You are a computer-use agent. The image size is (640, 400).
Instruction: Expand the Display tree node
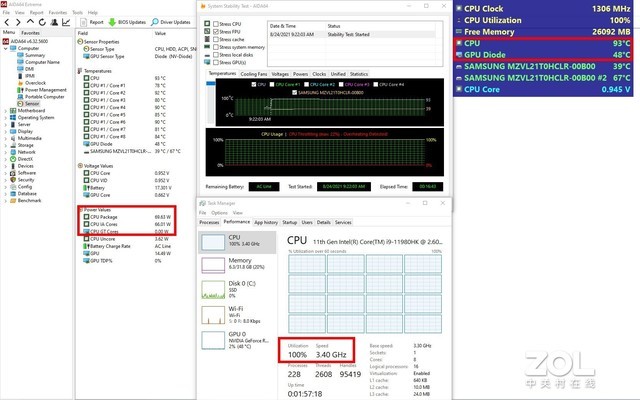tap(5, 131)
